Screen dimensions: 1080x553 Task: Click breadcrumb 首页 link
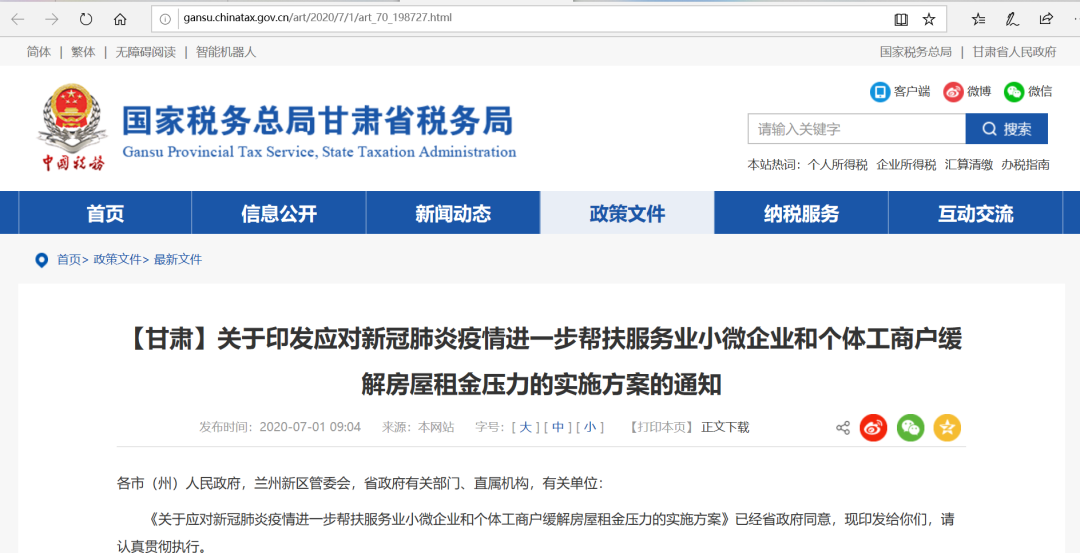68,260
